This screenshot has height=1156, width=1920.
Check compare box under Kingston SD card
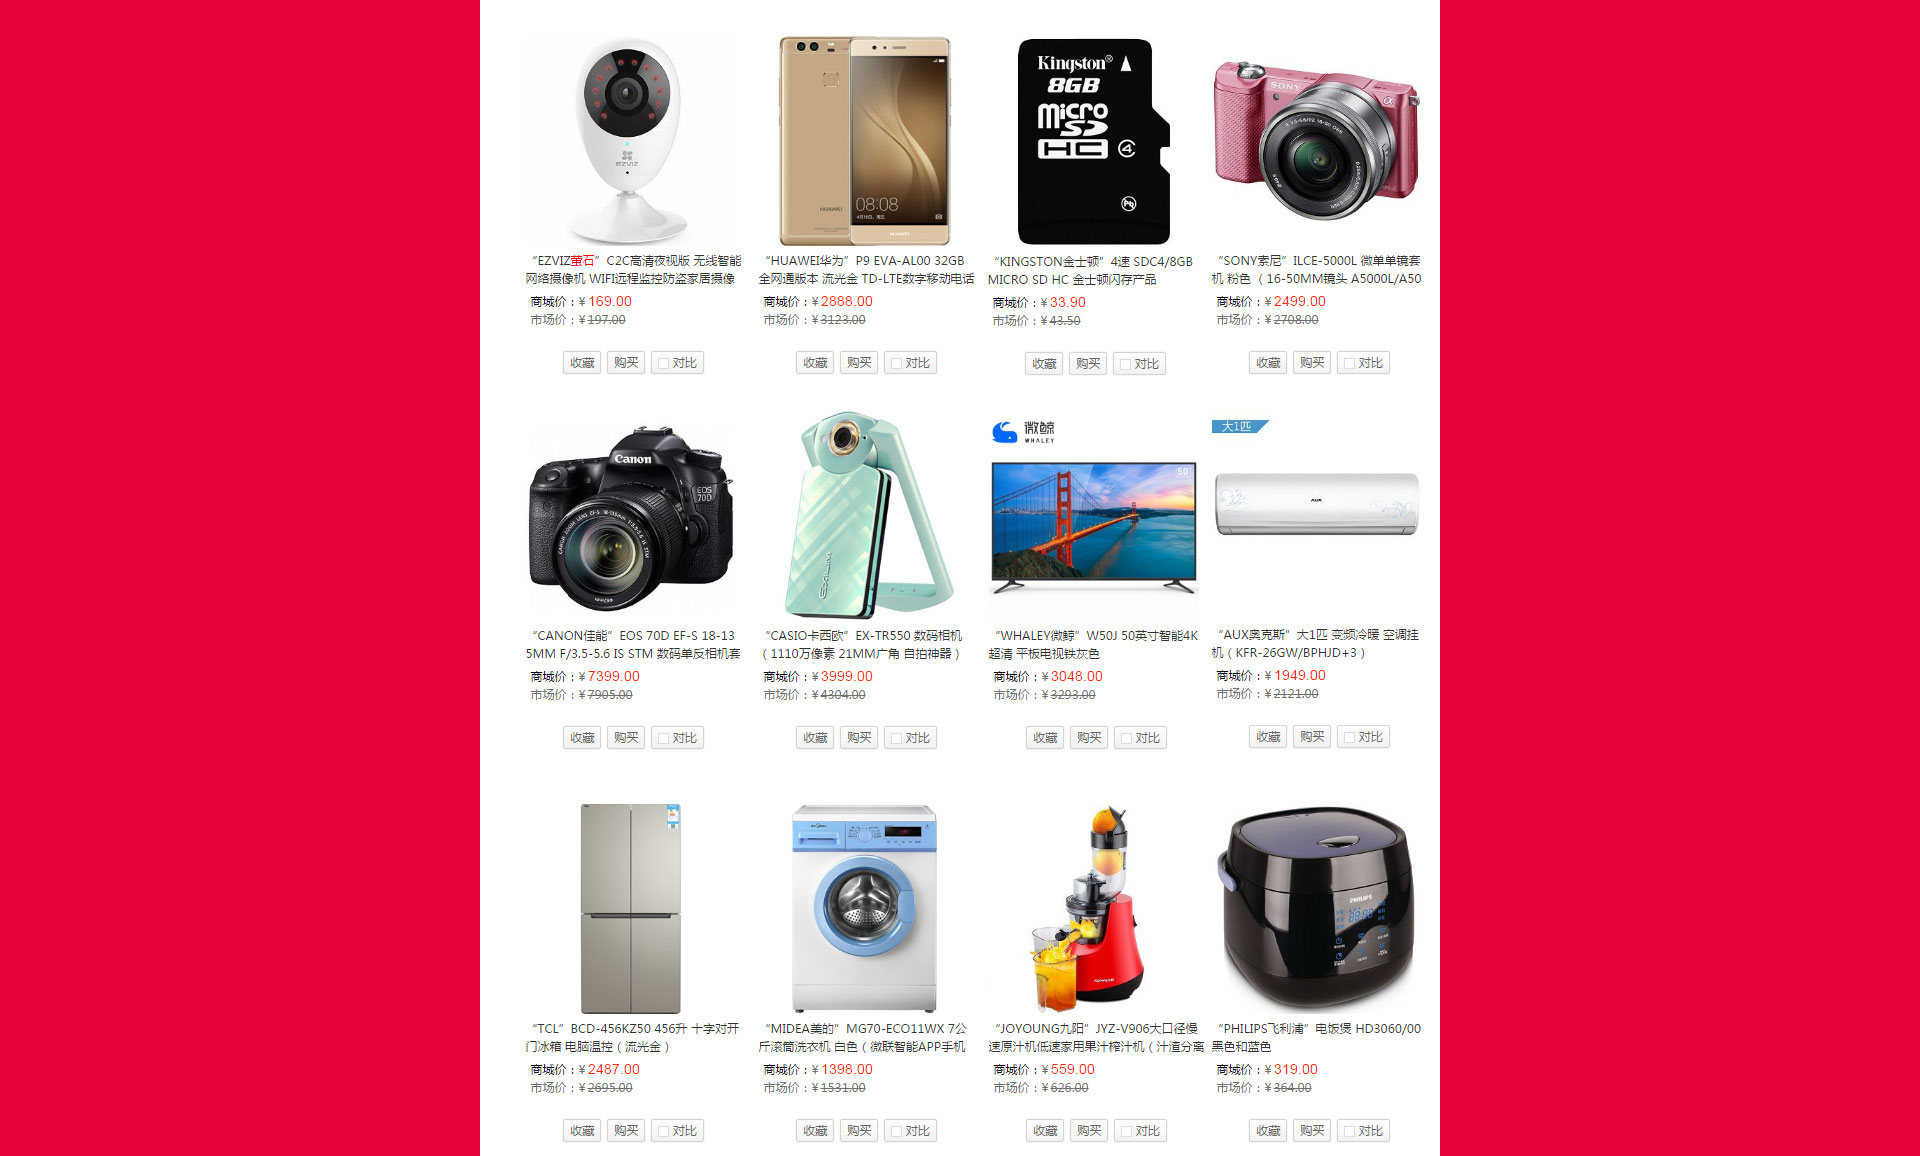click(1125, 364)
